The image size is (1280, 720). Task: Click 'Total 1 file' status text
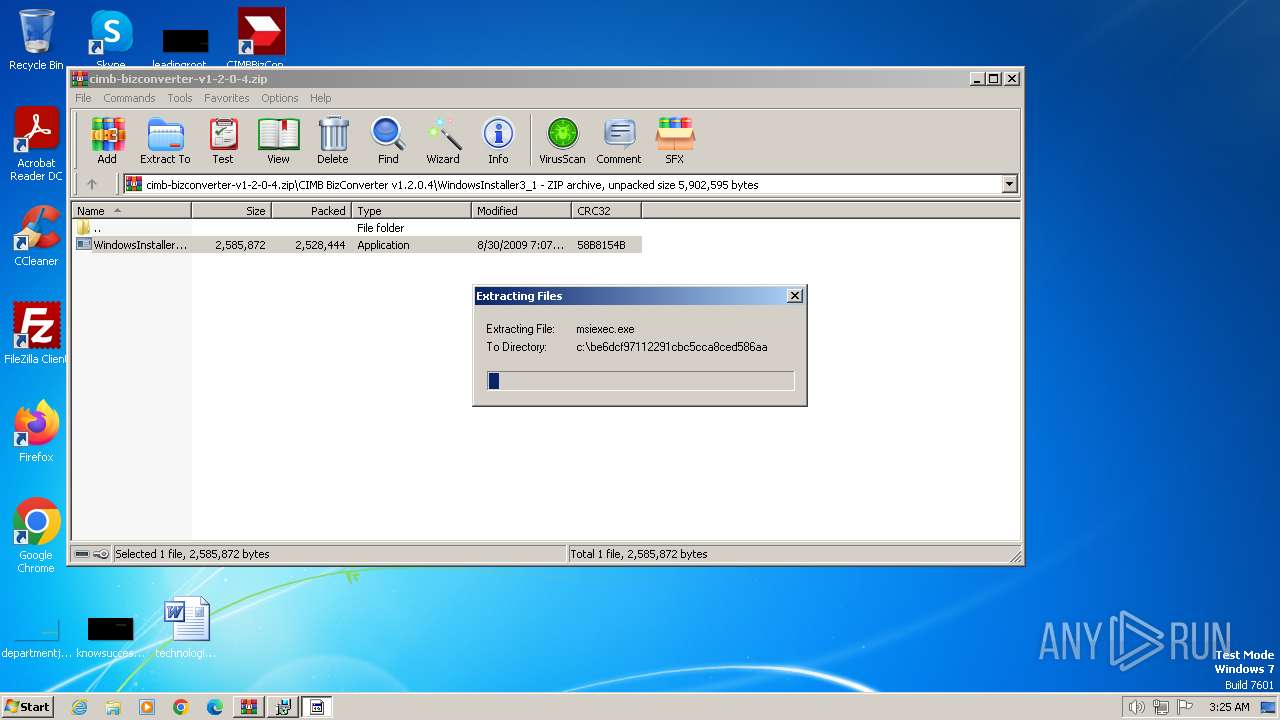coord(639,554)
